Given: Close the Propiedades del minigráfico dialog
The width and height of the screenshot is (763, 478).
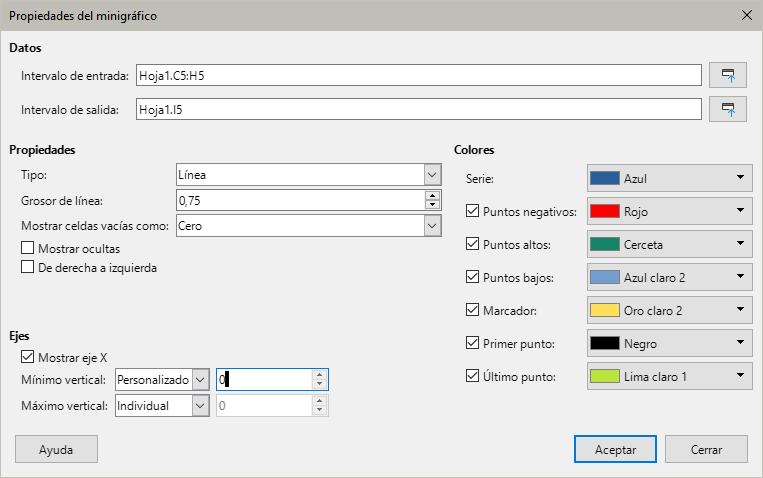Looking at the screenshot, I should 745,16.
